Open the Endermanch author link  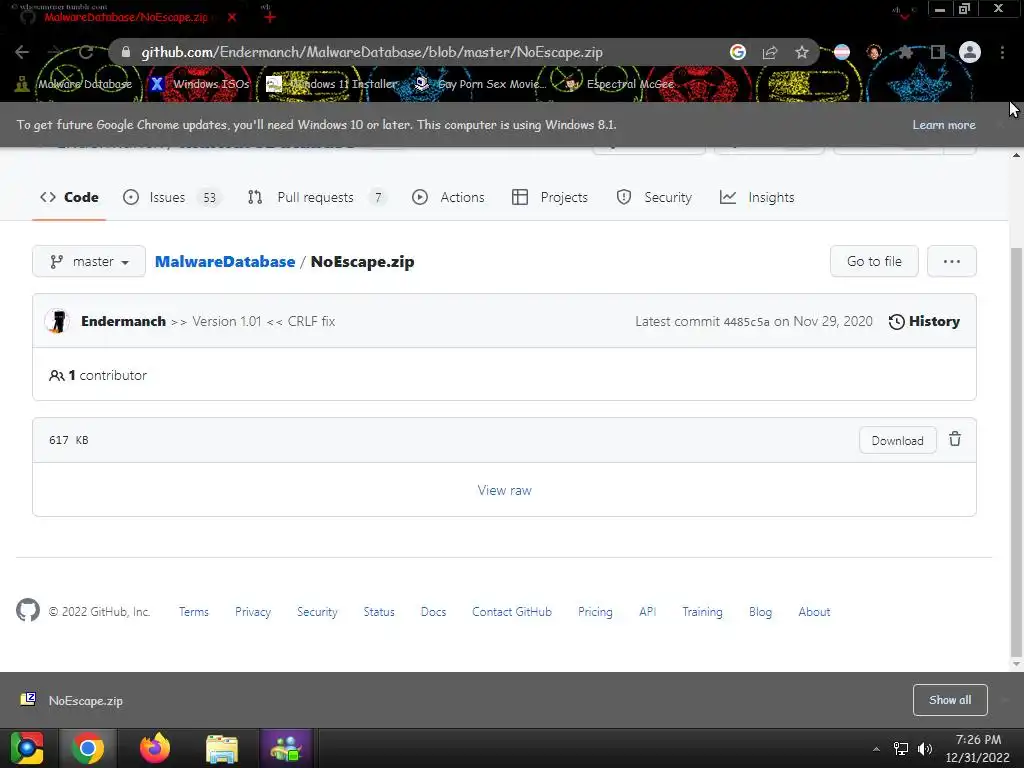click(x=123, y=321)
